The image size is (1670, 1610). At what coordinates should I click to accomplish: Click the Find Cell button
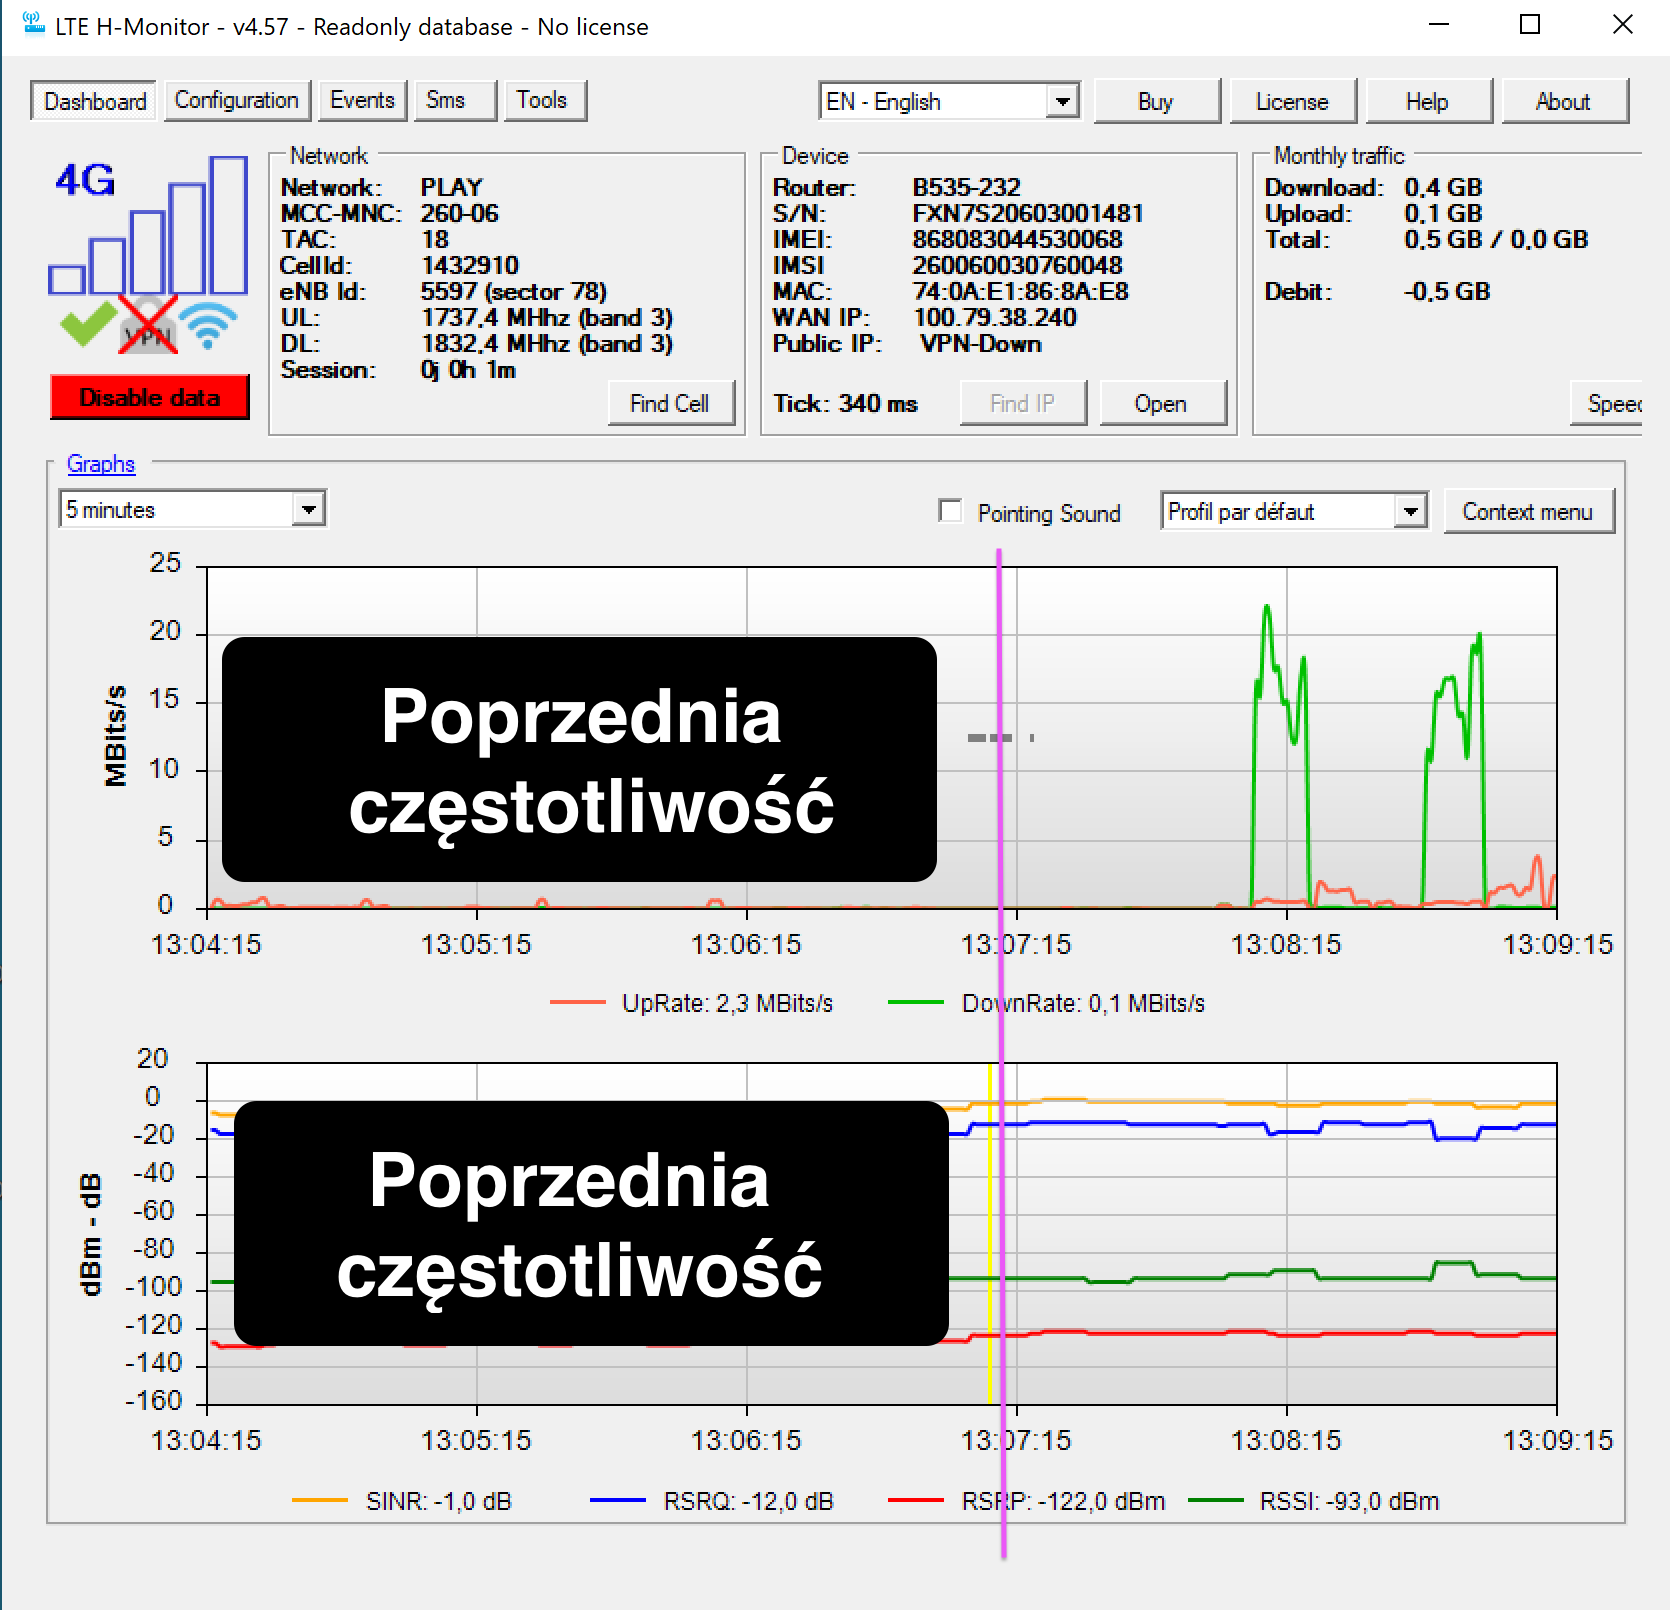coord(670,403)
